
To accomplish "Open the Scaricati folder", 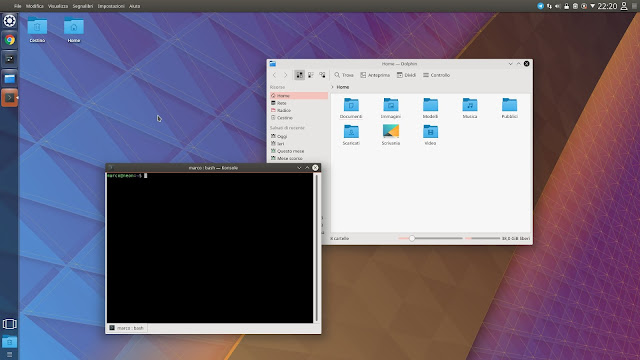I will coord(351,135).
